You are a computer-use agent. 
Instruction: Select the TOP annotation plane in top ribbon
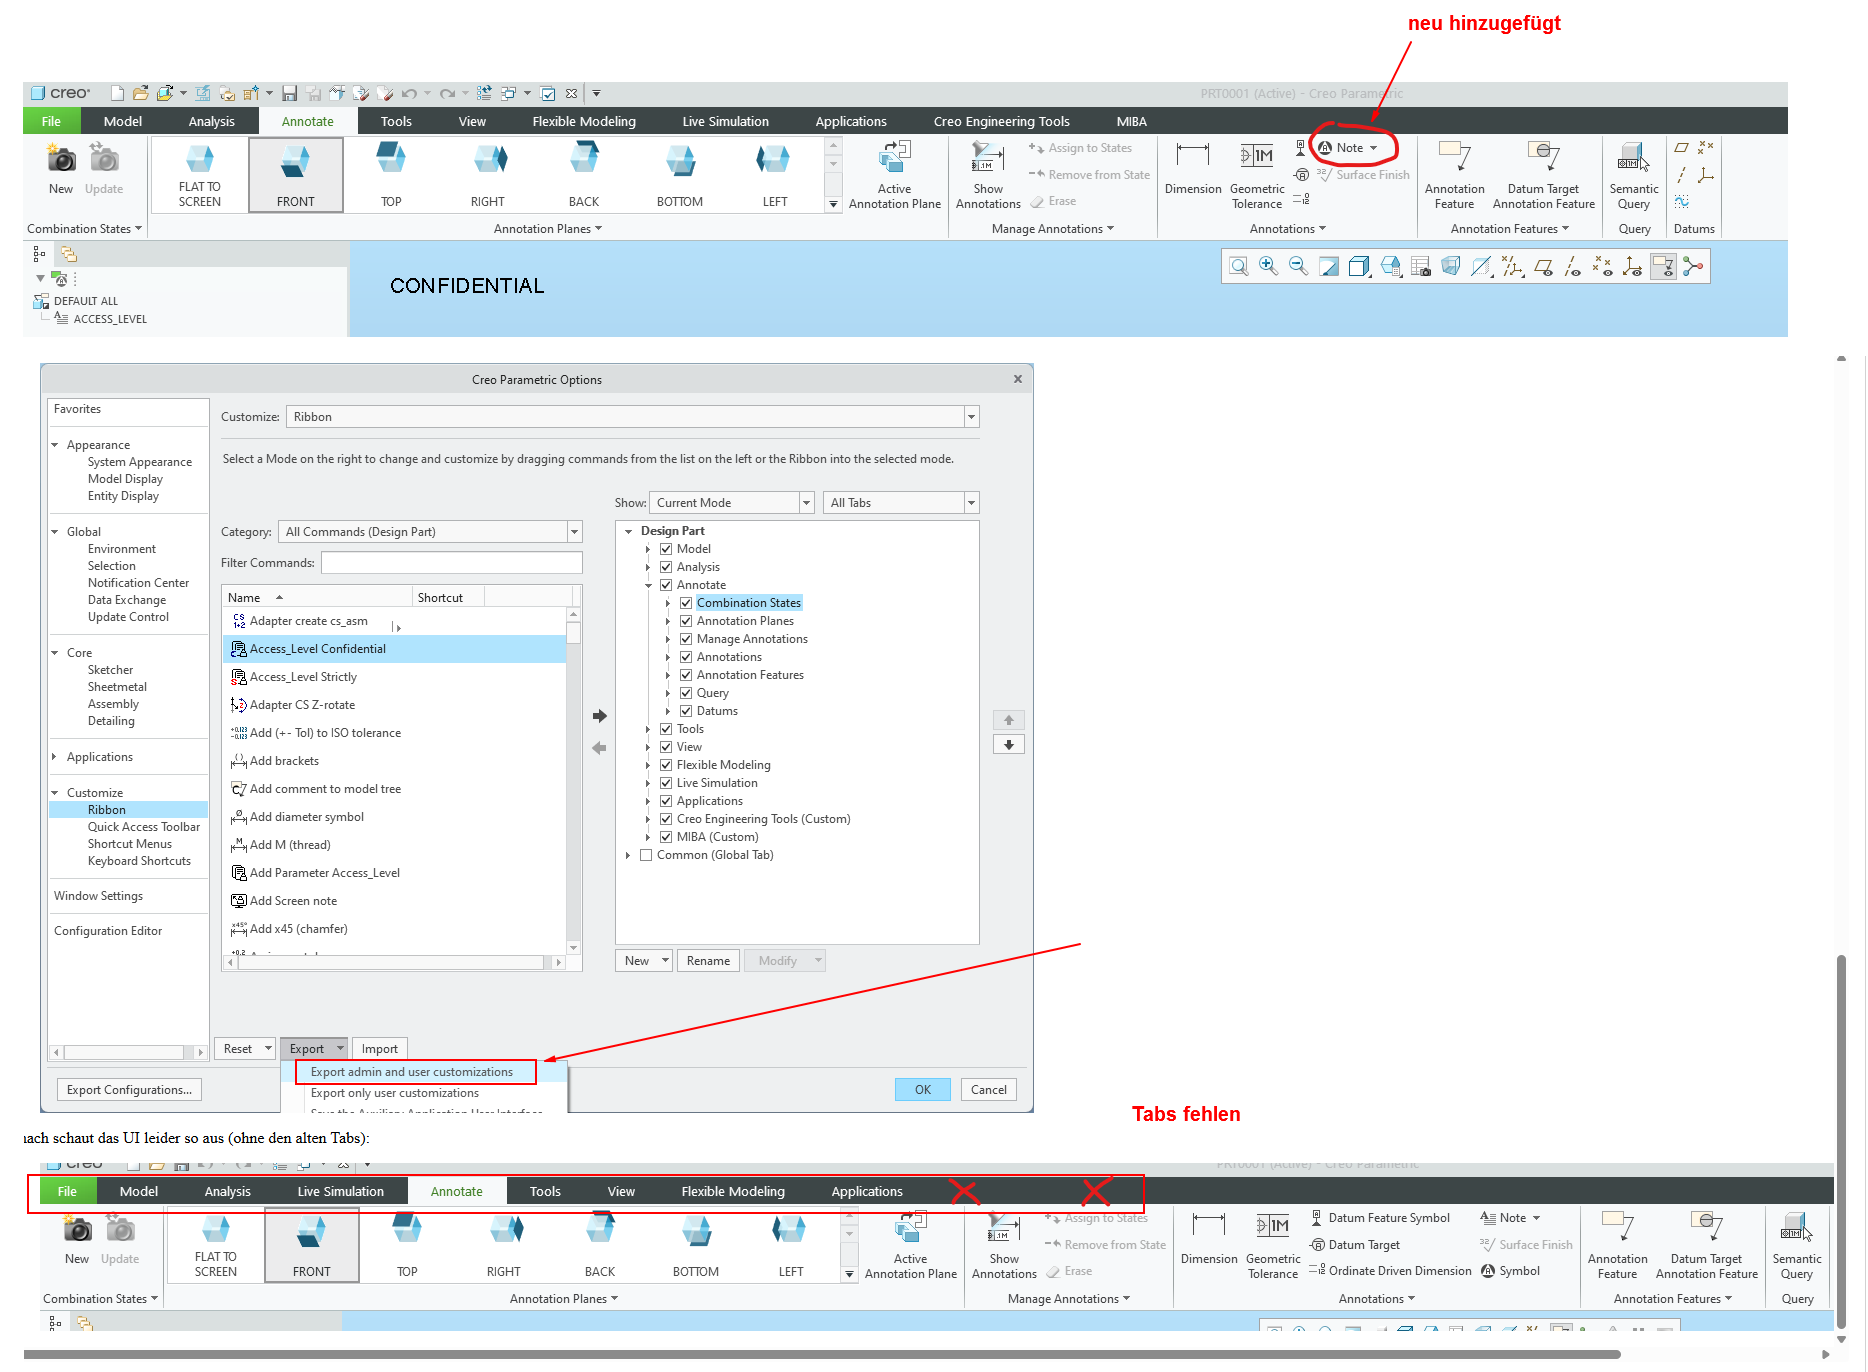(391, 175)
